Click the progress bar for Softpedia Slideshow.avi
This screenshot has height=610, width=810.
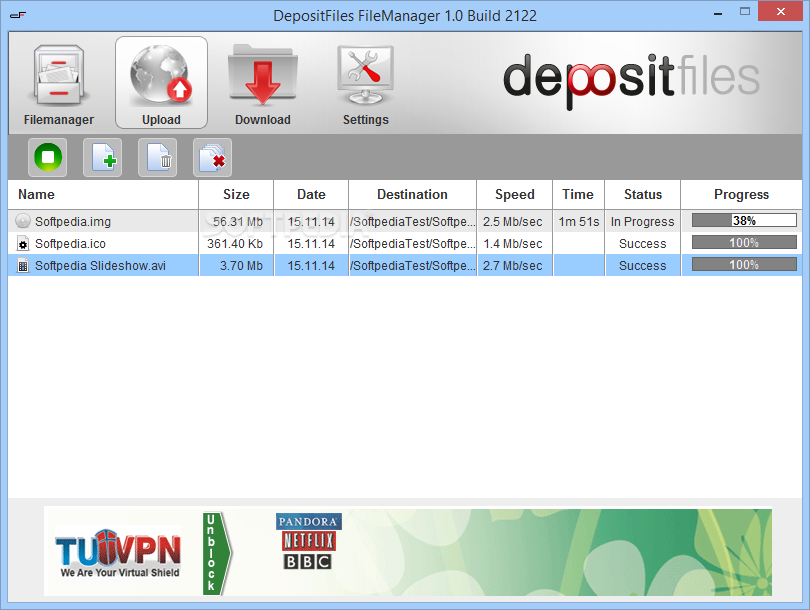coord(744,264)
